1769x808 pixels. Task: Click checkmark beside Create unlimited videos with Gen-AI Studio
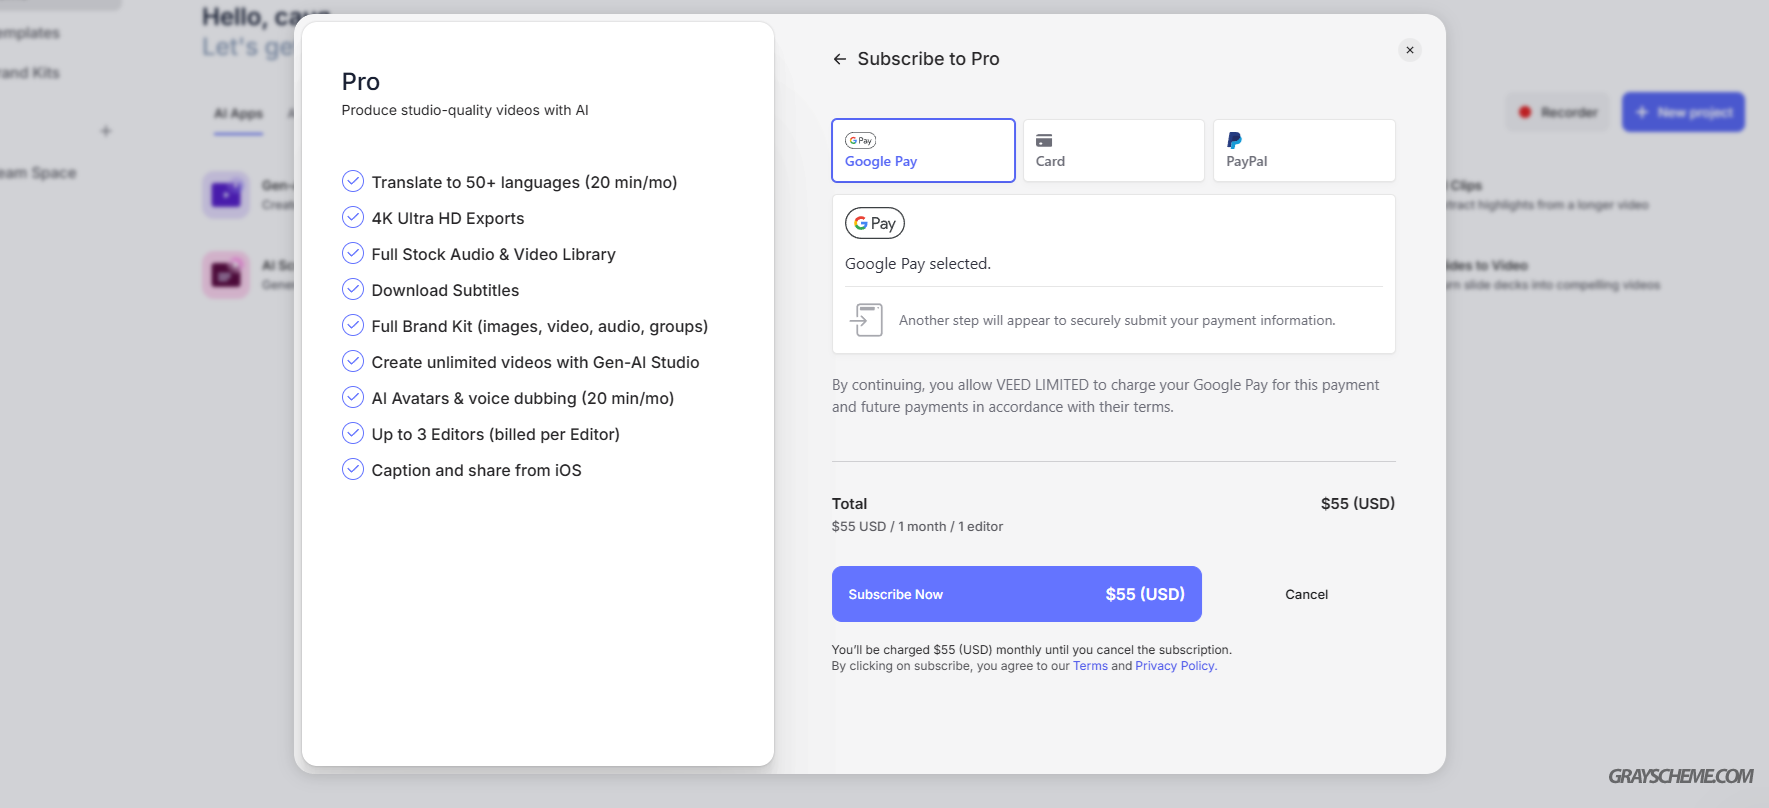pos(353,361)
